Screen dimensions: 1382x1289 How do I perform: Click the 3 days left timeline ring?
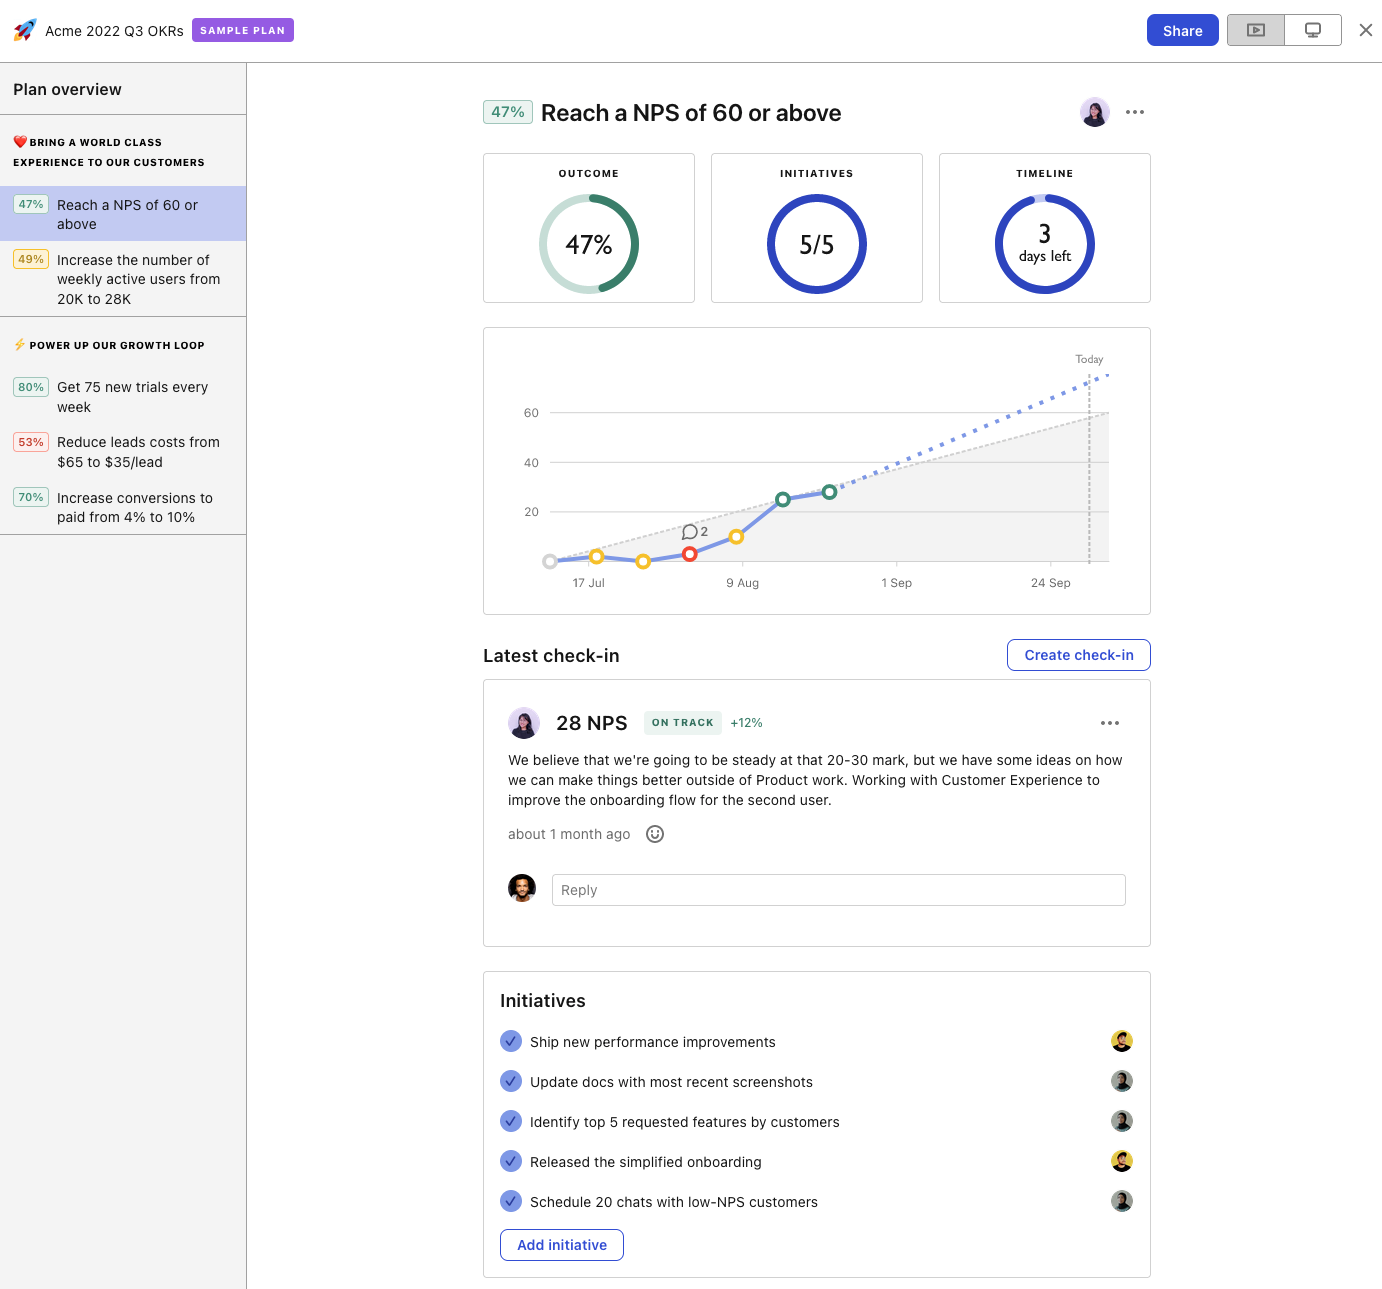1045,244
